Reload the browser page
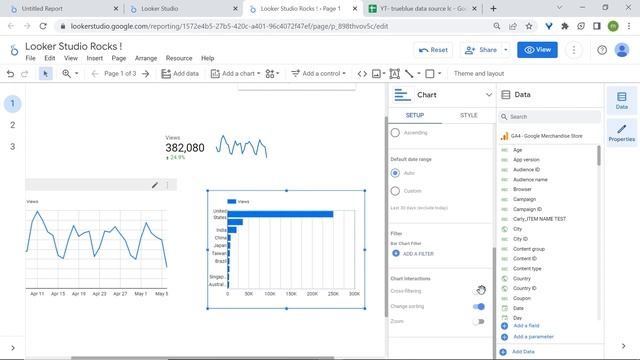 pos(43,26)
